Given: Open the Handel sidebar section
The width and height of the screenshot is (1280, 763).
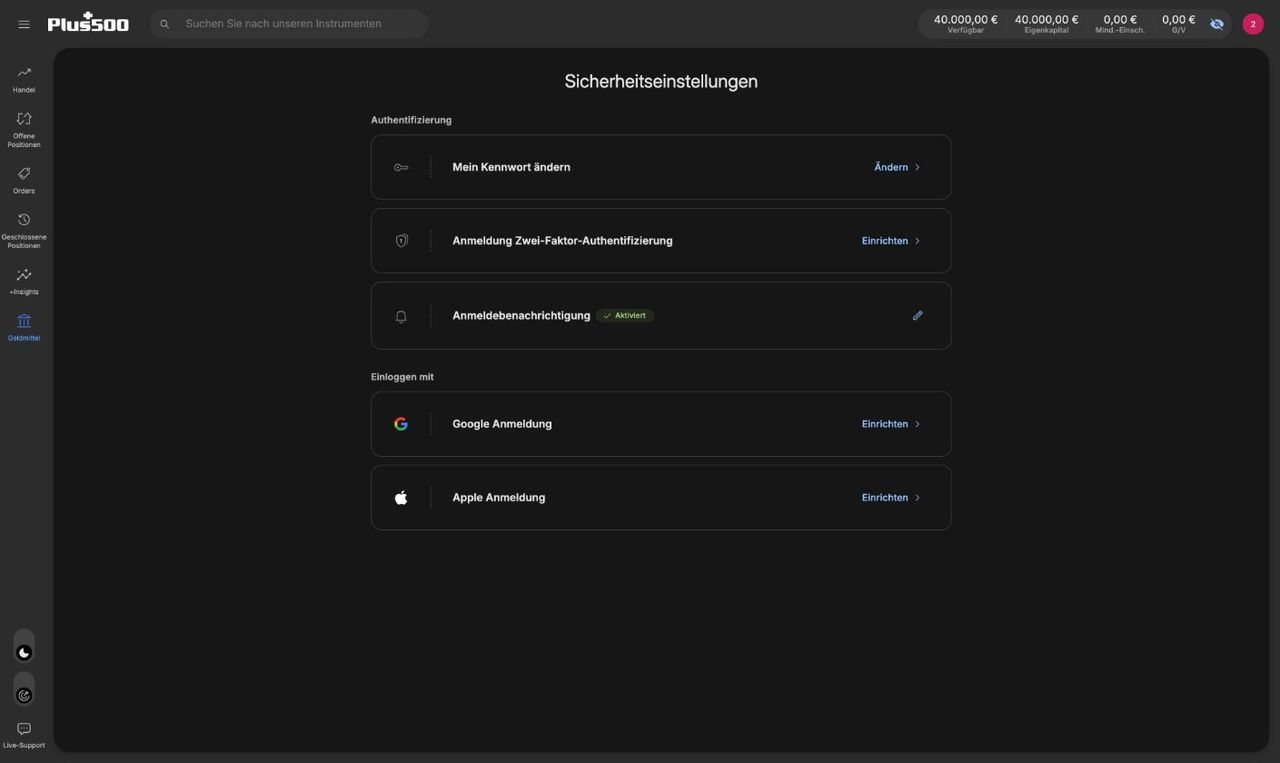Looking at the screenshot, I should 24,80.
